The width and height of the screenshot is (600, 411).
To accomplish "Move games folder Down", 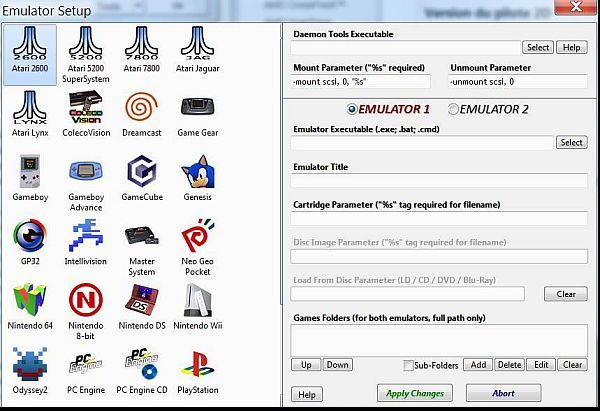I will (338, 365).
